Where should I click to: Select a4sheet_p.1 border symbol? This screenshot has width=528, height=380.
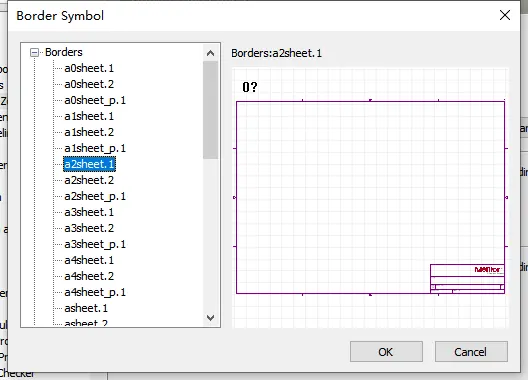(95, 292)
